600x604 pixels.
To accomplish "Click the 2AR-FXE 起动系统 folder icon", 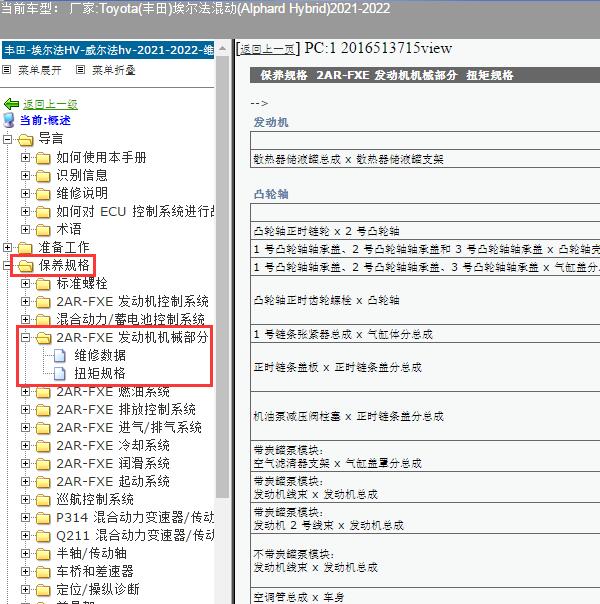I will (x=43, y=482).
